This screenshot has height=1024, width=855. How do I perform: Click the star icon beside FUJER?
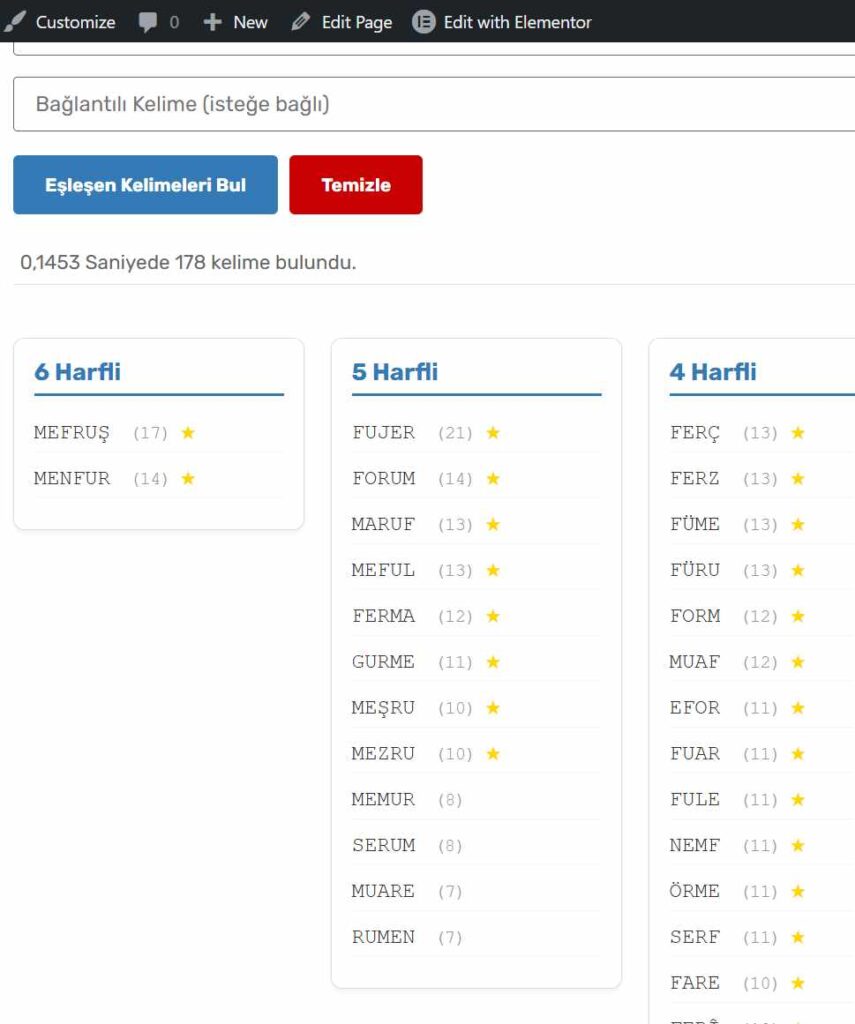click(493, 433)
